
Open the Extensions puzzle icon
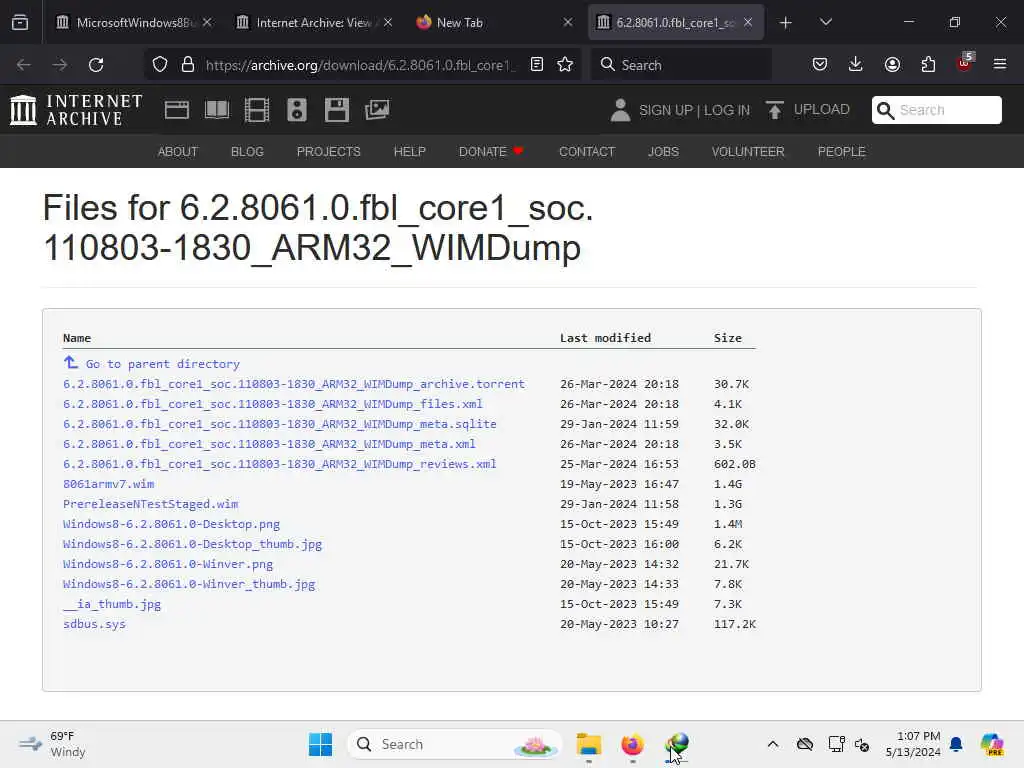click(x=928, y=65)
